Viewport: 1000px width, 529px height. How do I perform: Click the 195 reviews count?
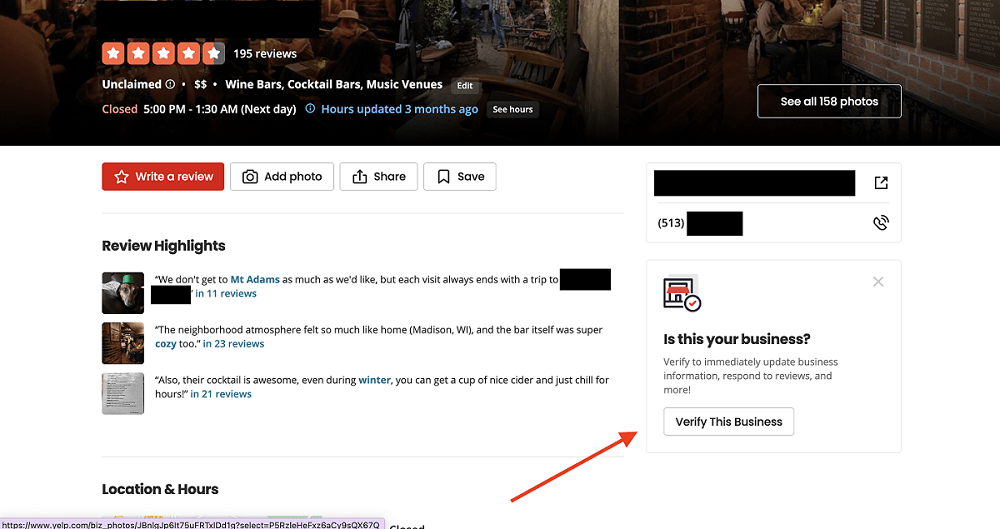tap(265, 54)
